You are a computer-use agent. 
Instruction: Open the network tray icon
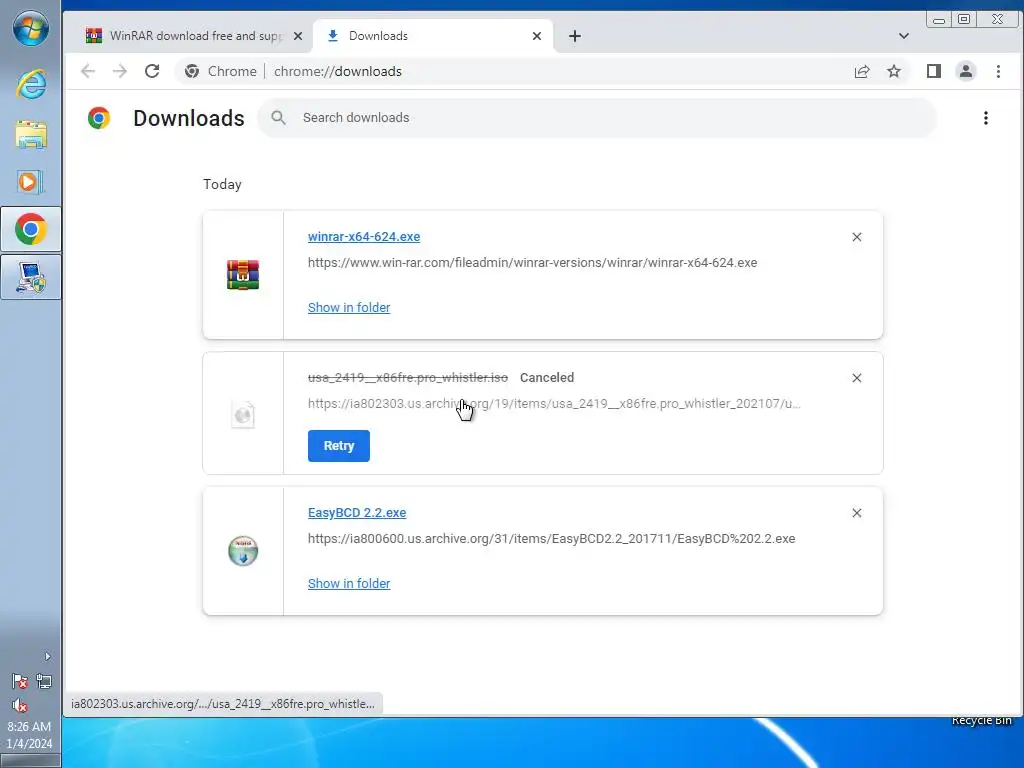tap(44, 682)
